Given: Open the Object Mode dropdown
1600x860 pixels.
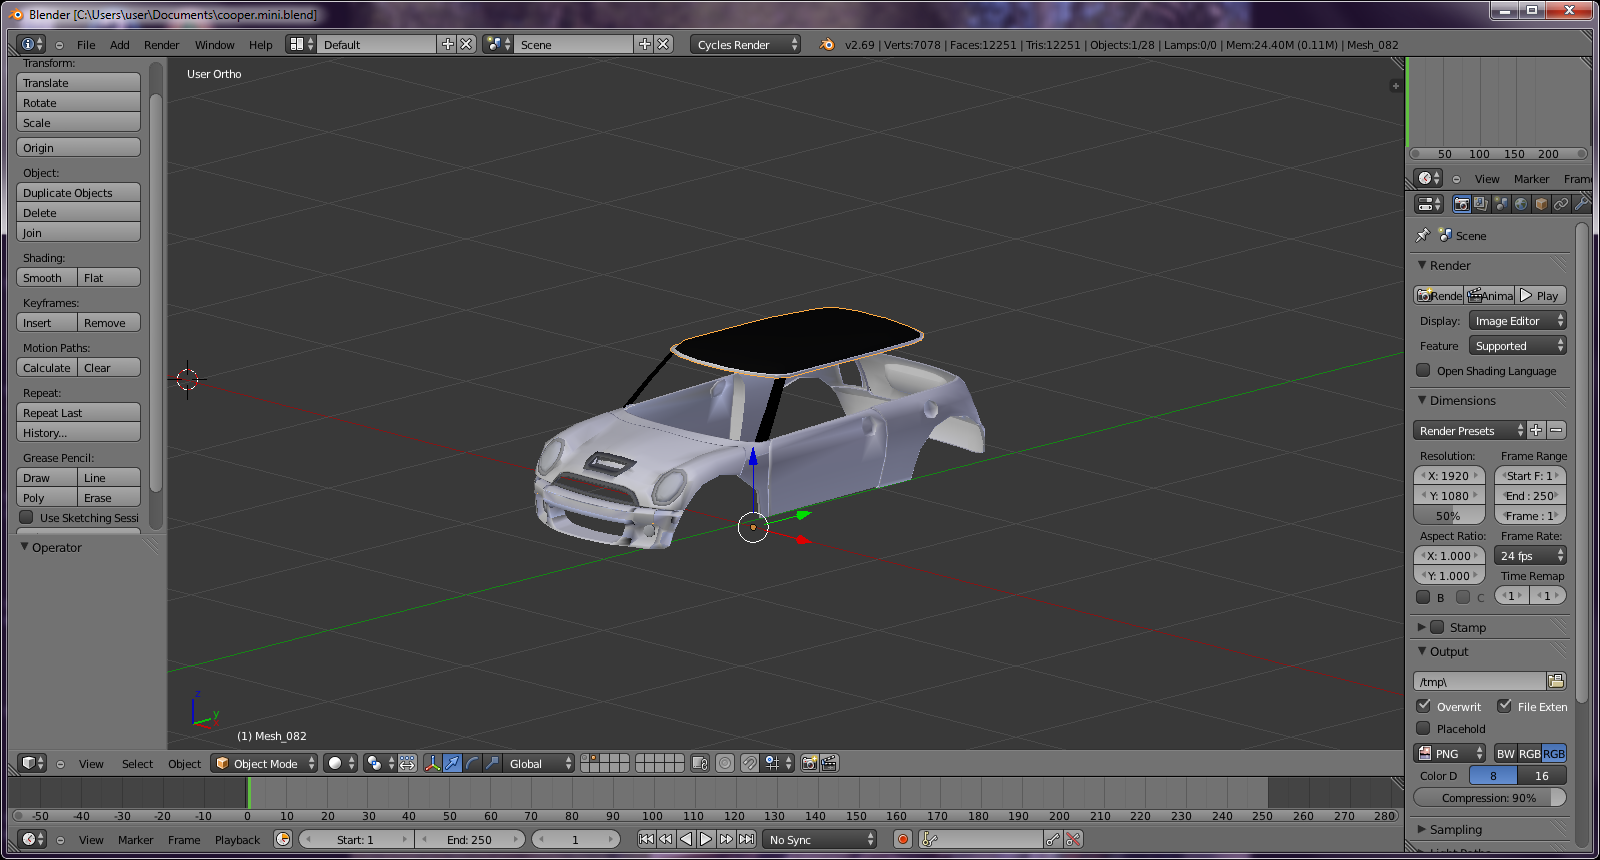Looking at the screenshot, I should (264, 763).
